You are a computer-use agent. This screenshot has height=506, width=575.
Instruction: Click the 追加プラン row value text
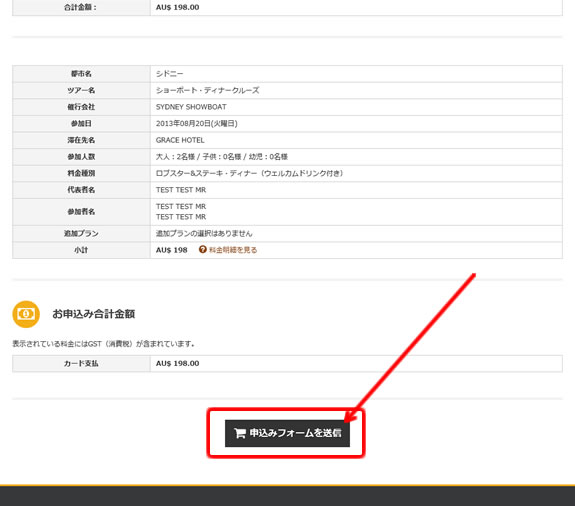coord(204,234)
